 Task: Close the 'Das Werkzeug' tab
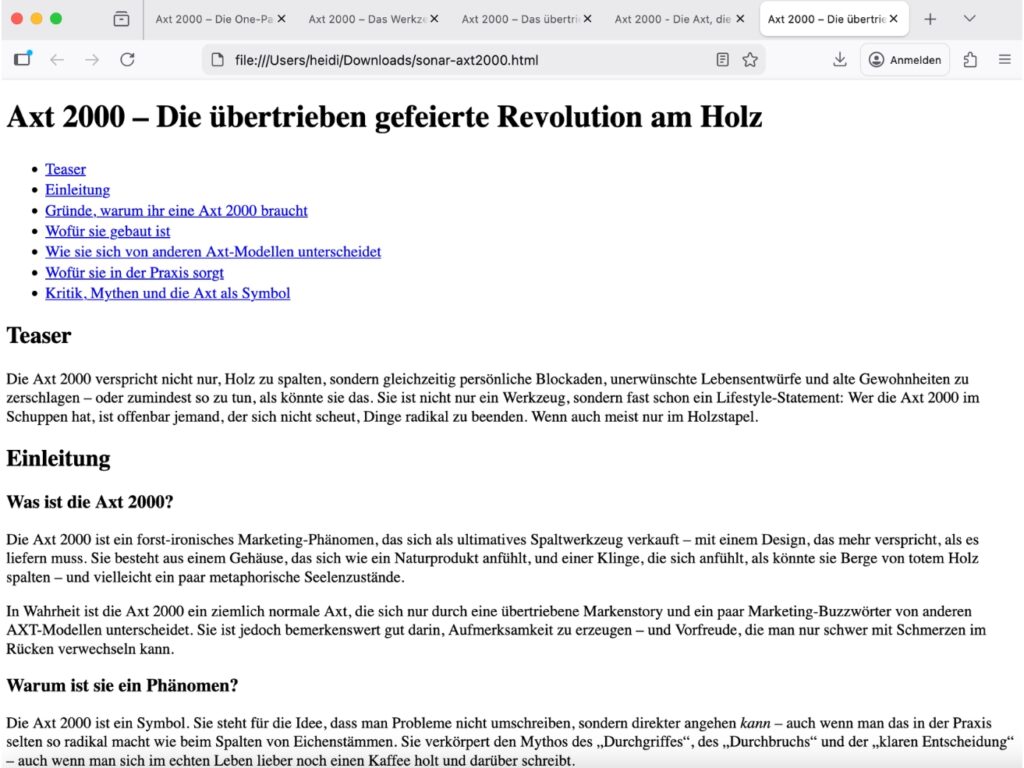(436, 18)
